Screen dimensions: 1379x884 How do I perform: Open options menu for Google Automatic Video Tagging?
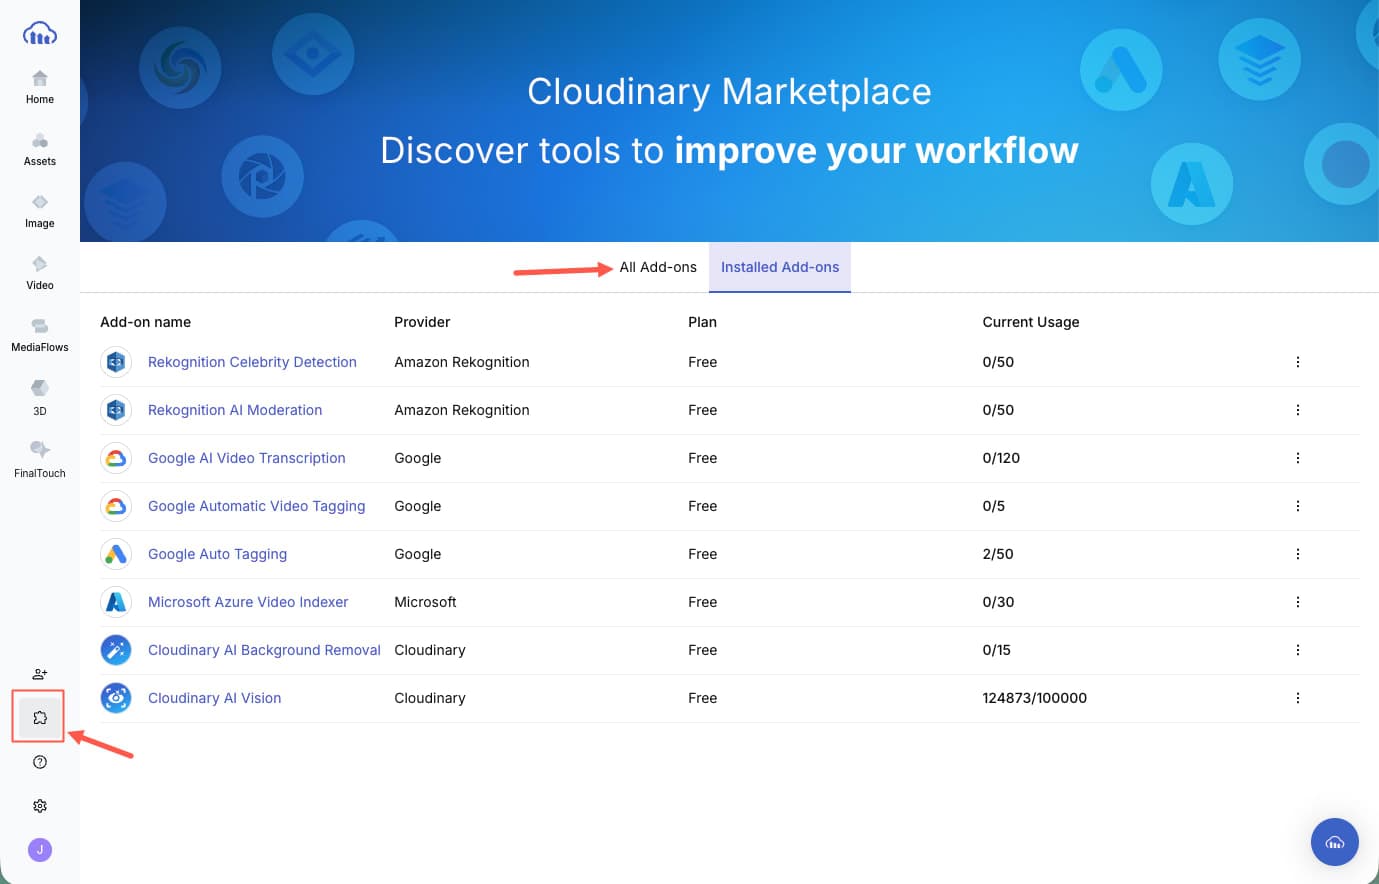coord(1298,506)
